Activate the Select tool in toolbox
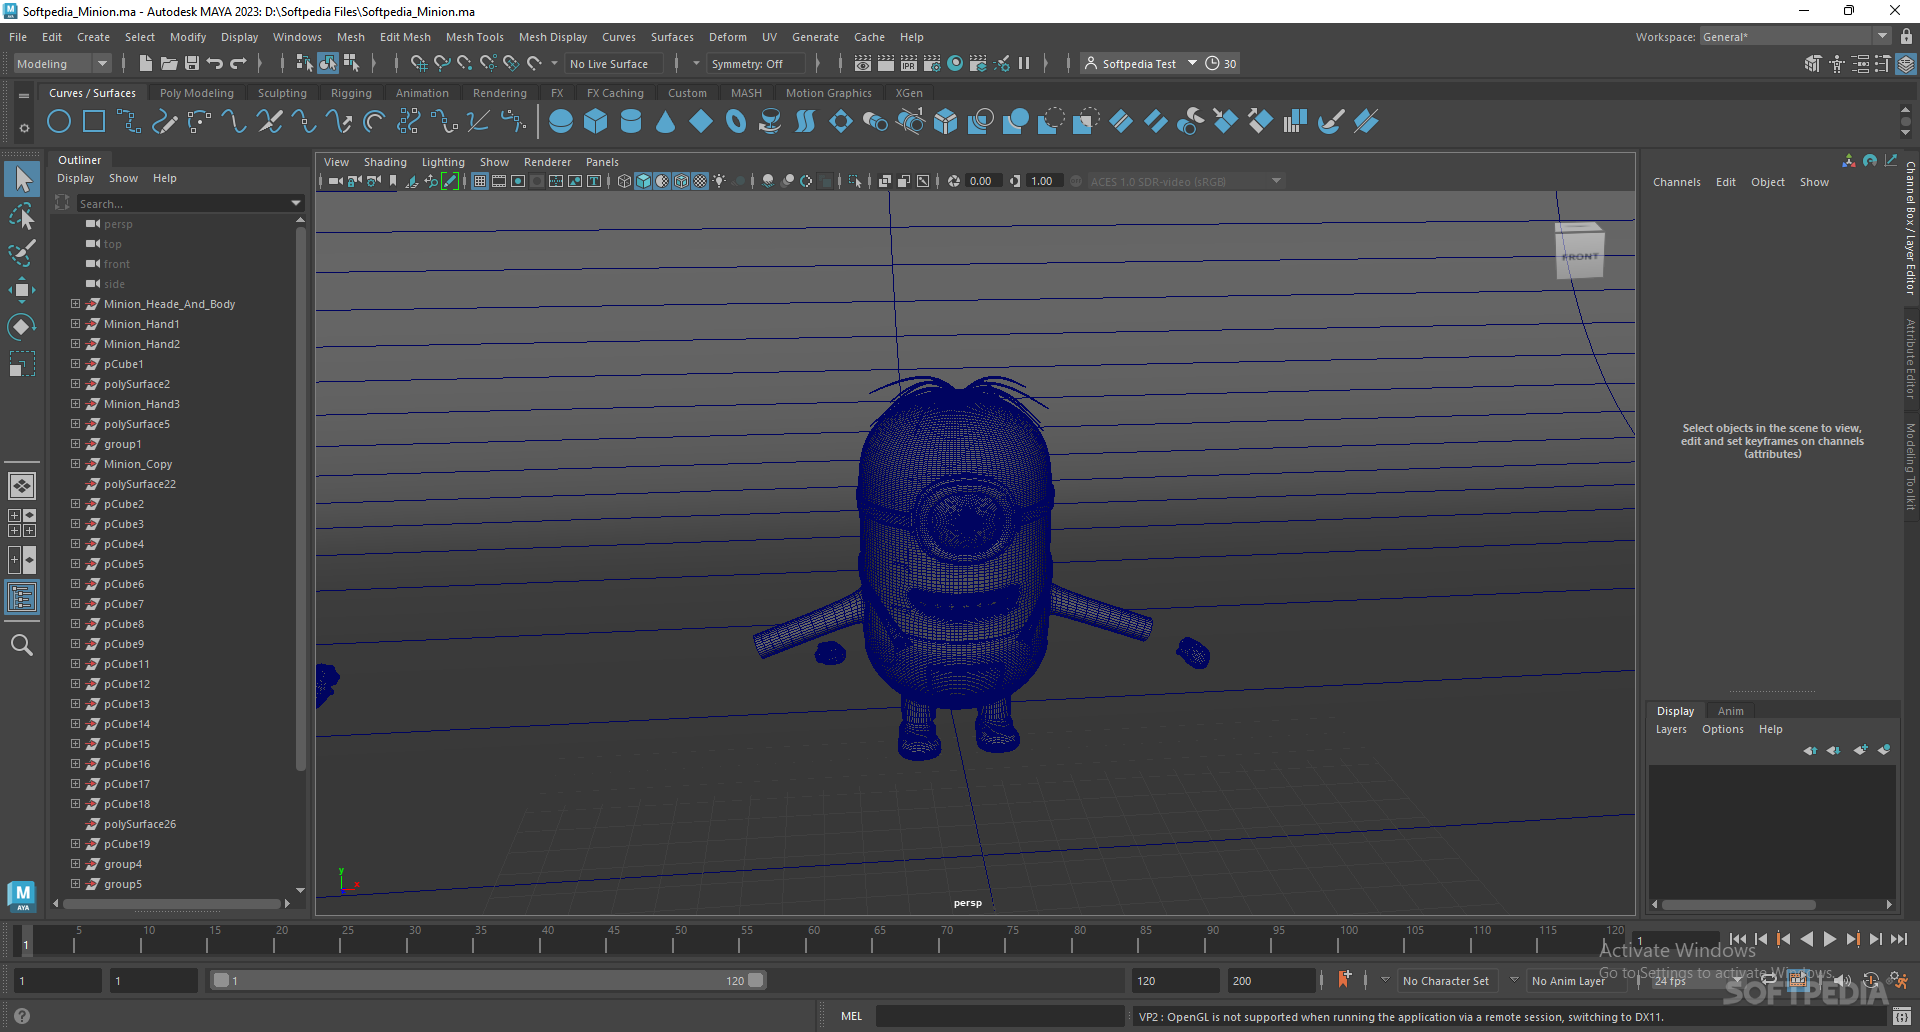Image resolution: width=1920 pixels, height=1032 pixels. 22,180
